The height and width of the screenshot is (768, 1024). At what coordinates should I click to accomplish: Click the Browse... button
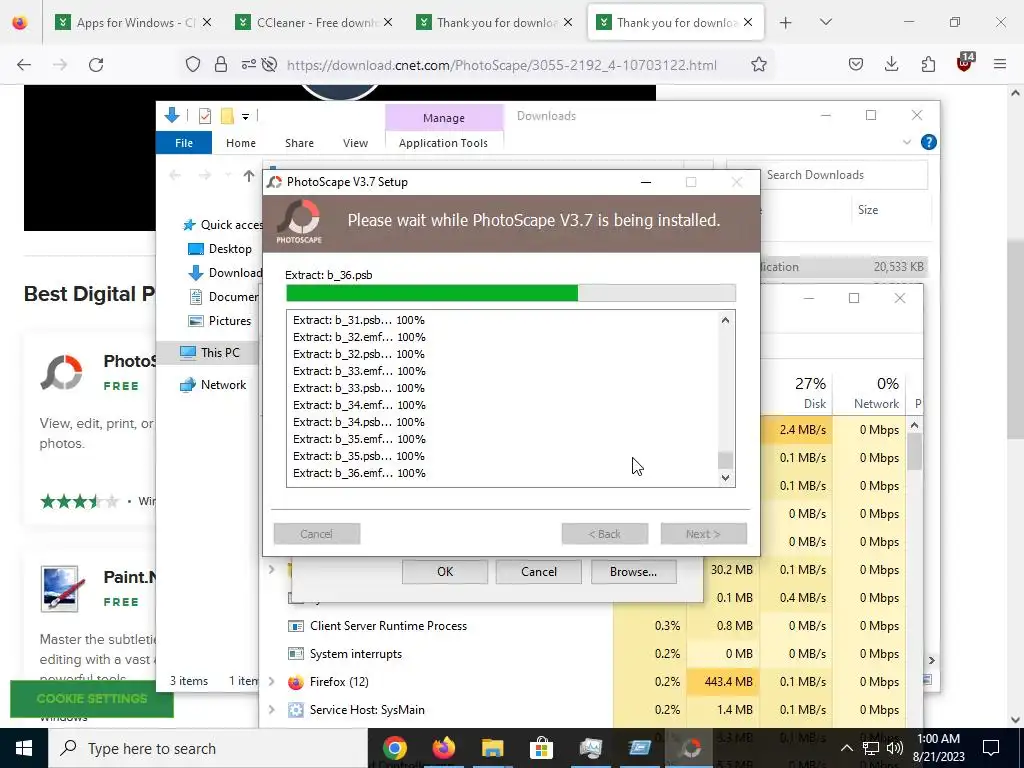[633, 571]
